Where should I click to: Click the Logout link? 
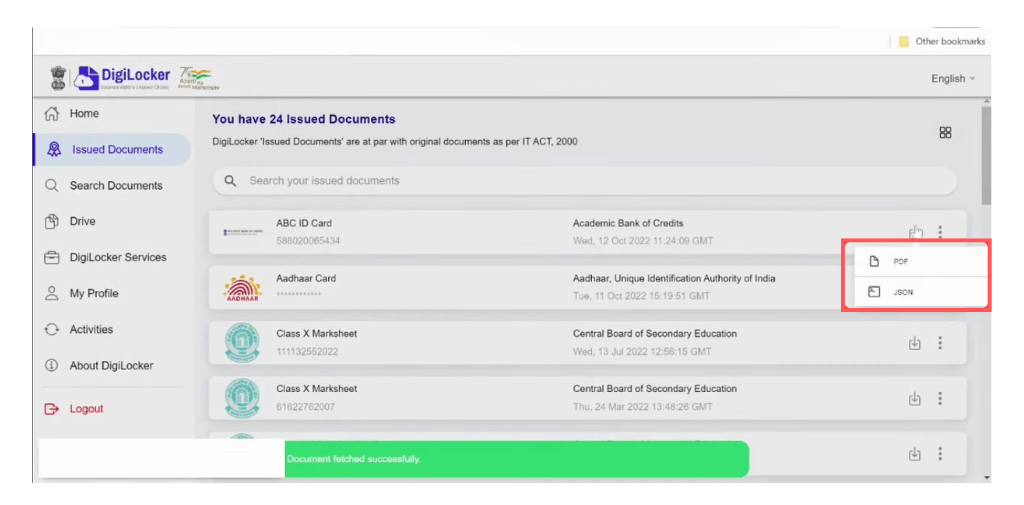pos(86,409)
